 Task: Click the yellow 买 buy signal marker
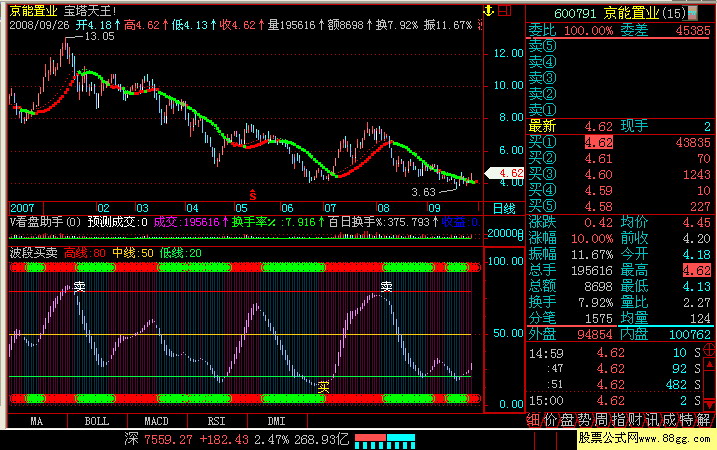pyautogui.click(x=323, y=387)
